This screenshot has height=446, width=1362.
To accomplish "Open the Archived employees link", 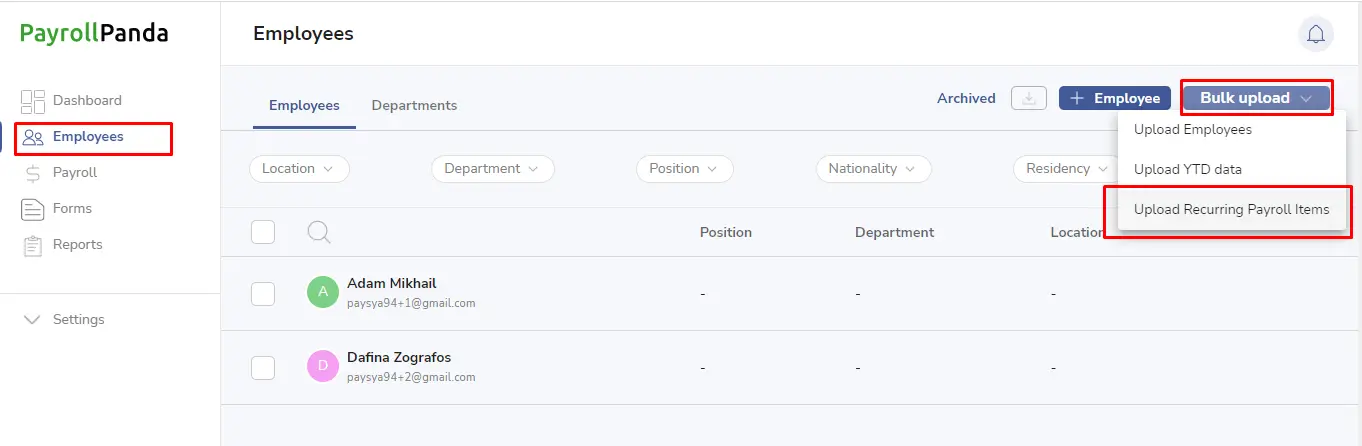I will [966, 98].
